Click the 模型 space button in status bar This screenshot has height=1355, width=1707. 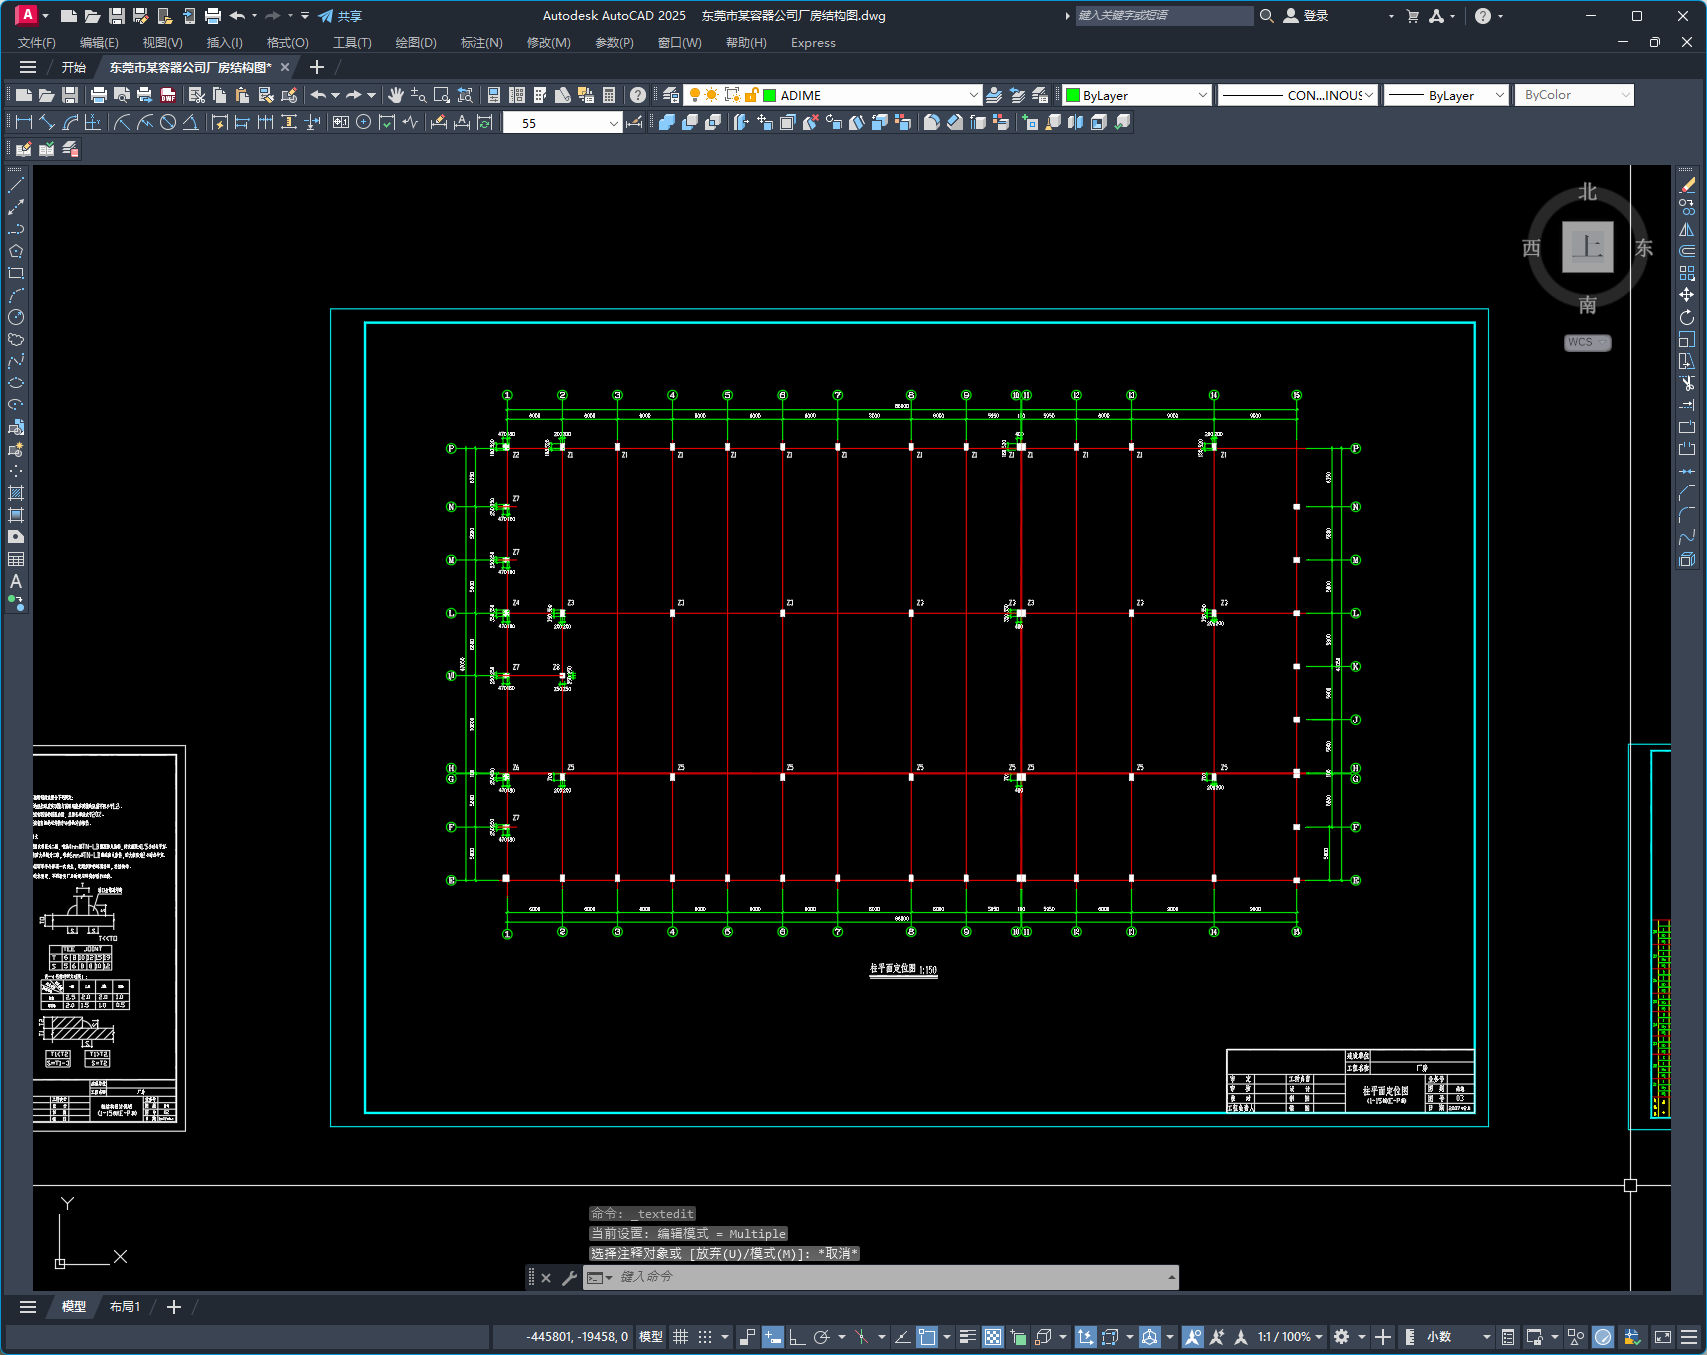click(x=651, y=1337)
